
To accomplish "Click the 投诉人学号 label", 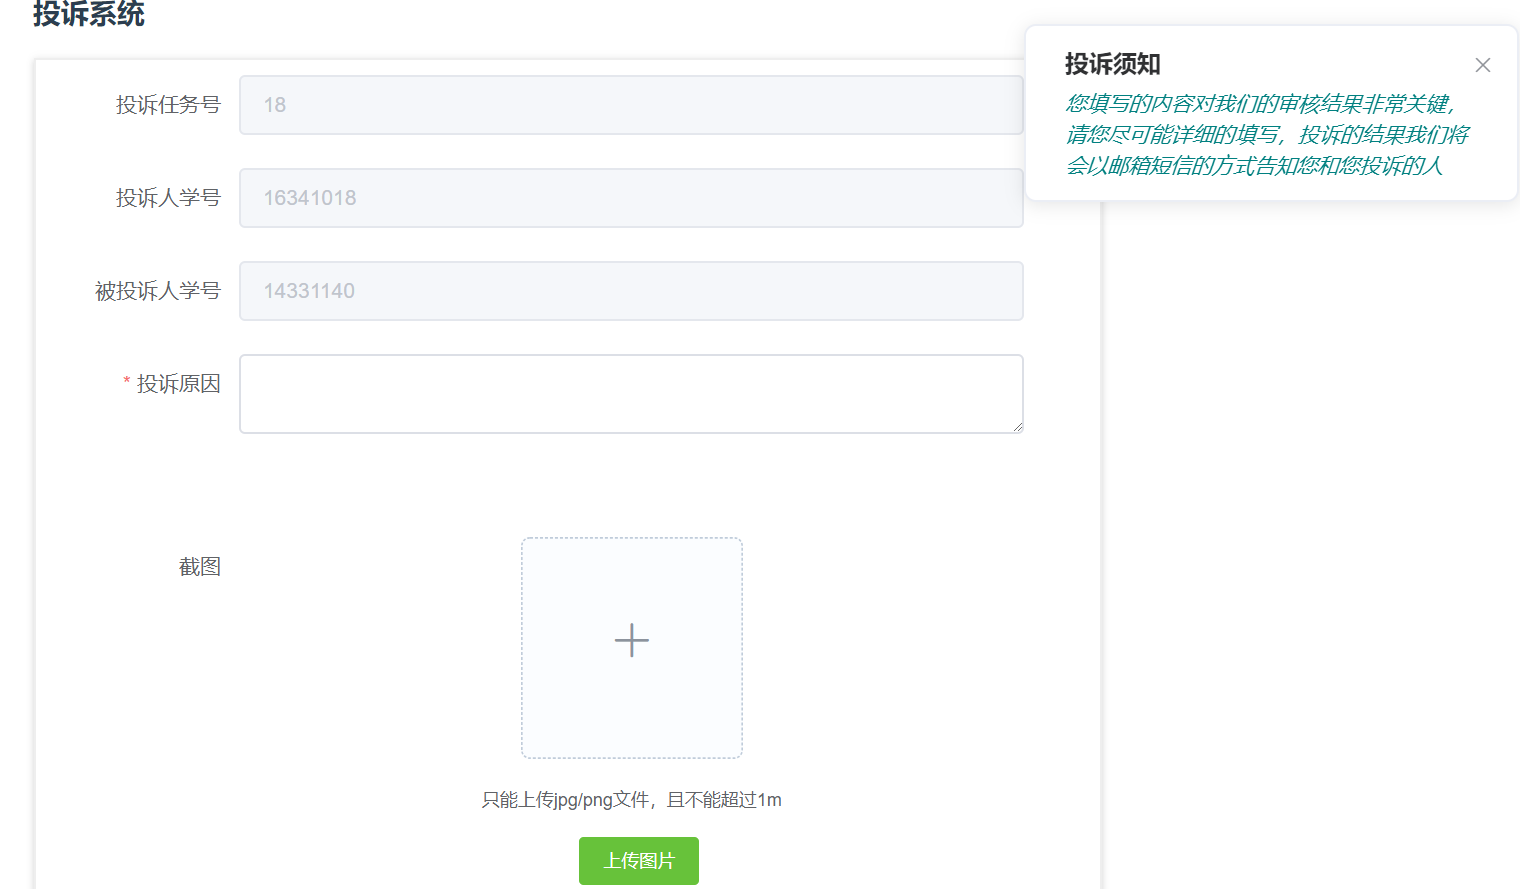I will pyautogui.click(x=167, y=198).
